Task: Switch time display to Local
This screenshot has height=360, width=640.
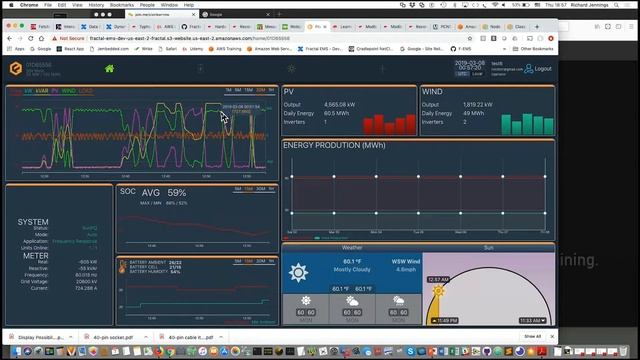Action: (x=477, y=74)
